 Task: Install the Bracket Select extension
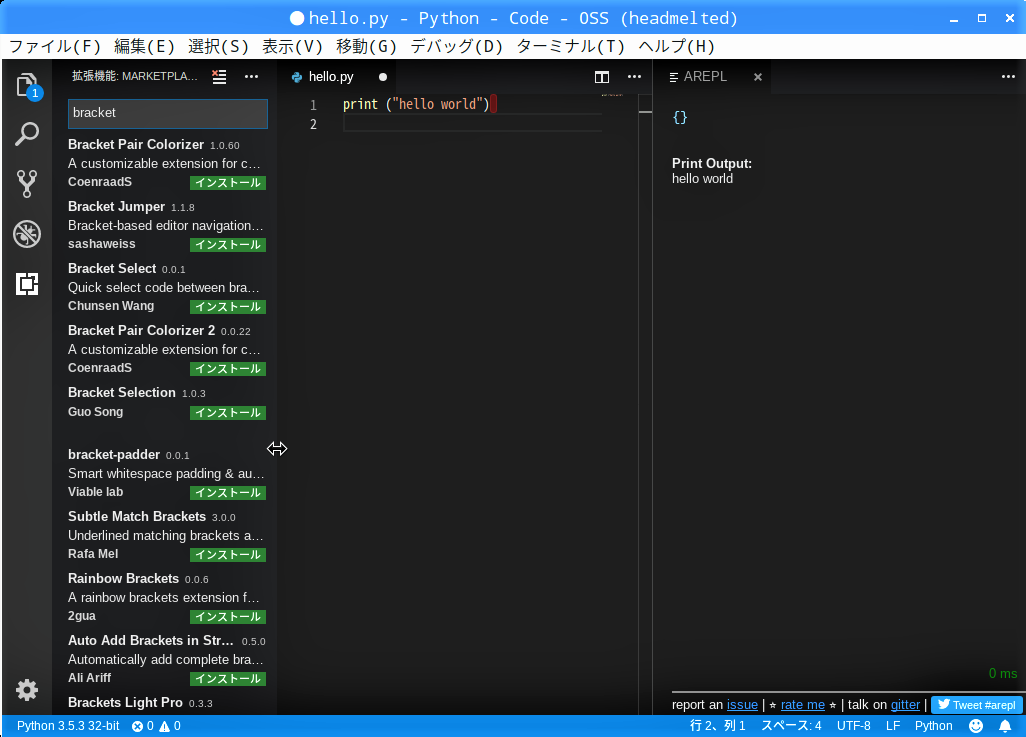pyautogui.click(x=228, y=306)
